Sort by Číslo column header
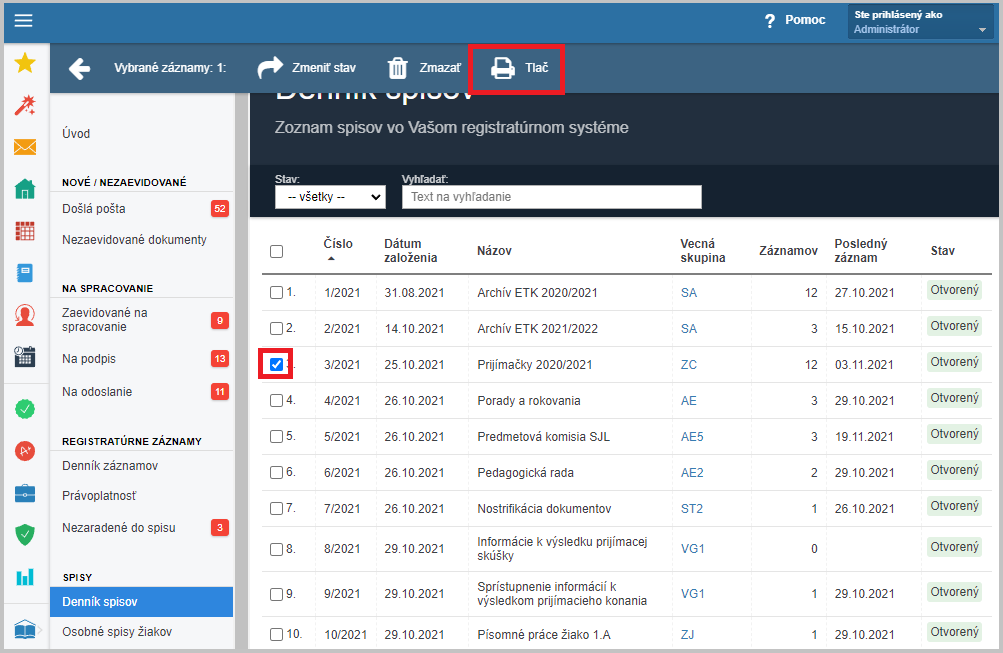Screen dimensions: 1003x653 (x=338, y=244)
